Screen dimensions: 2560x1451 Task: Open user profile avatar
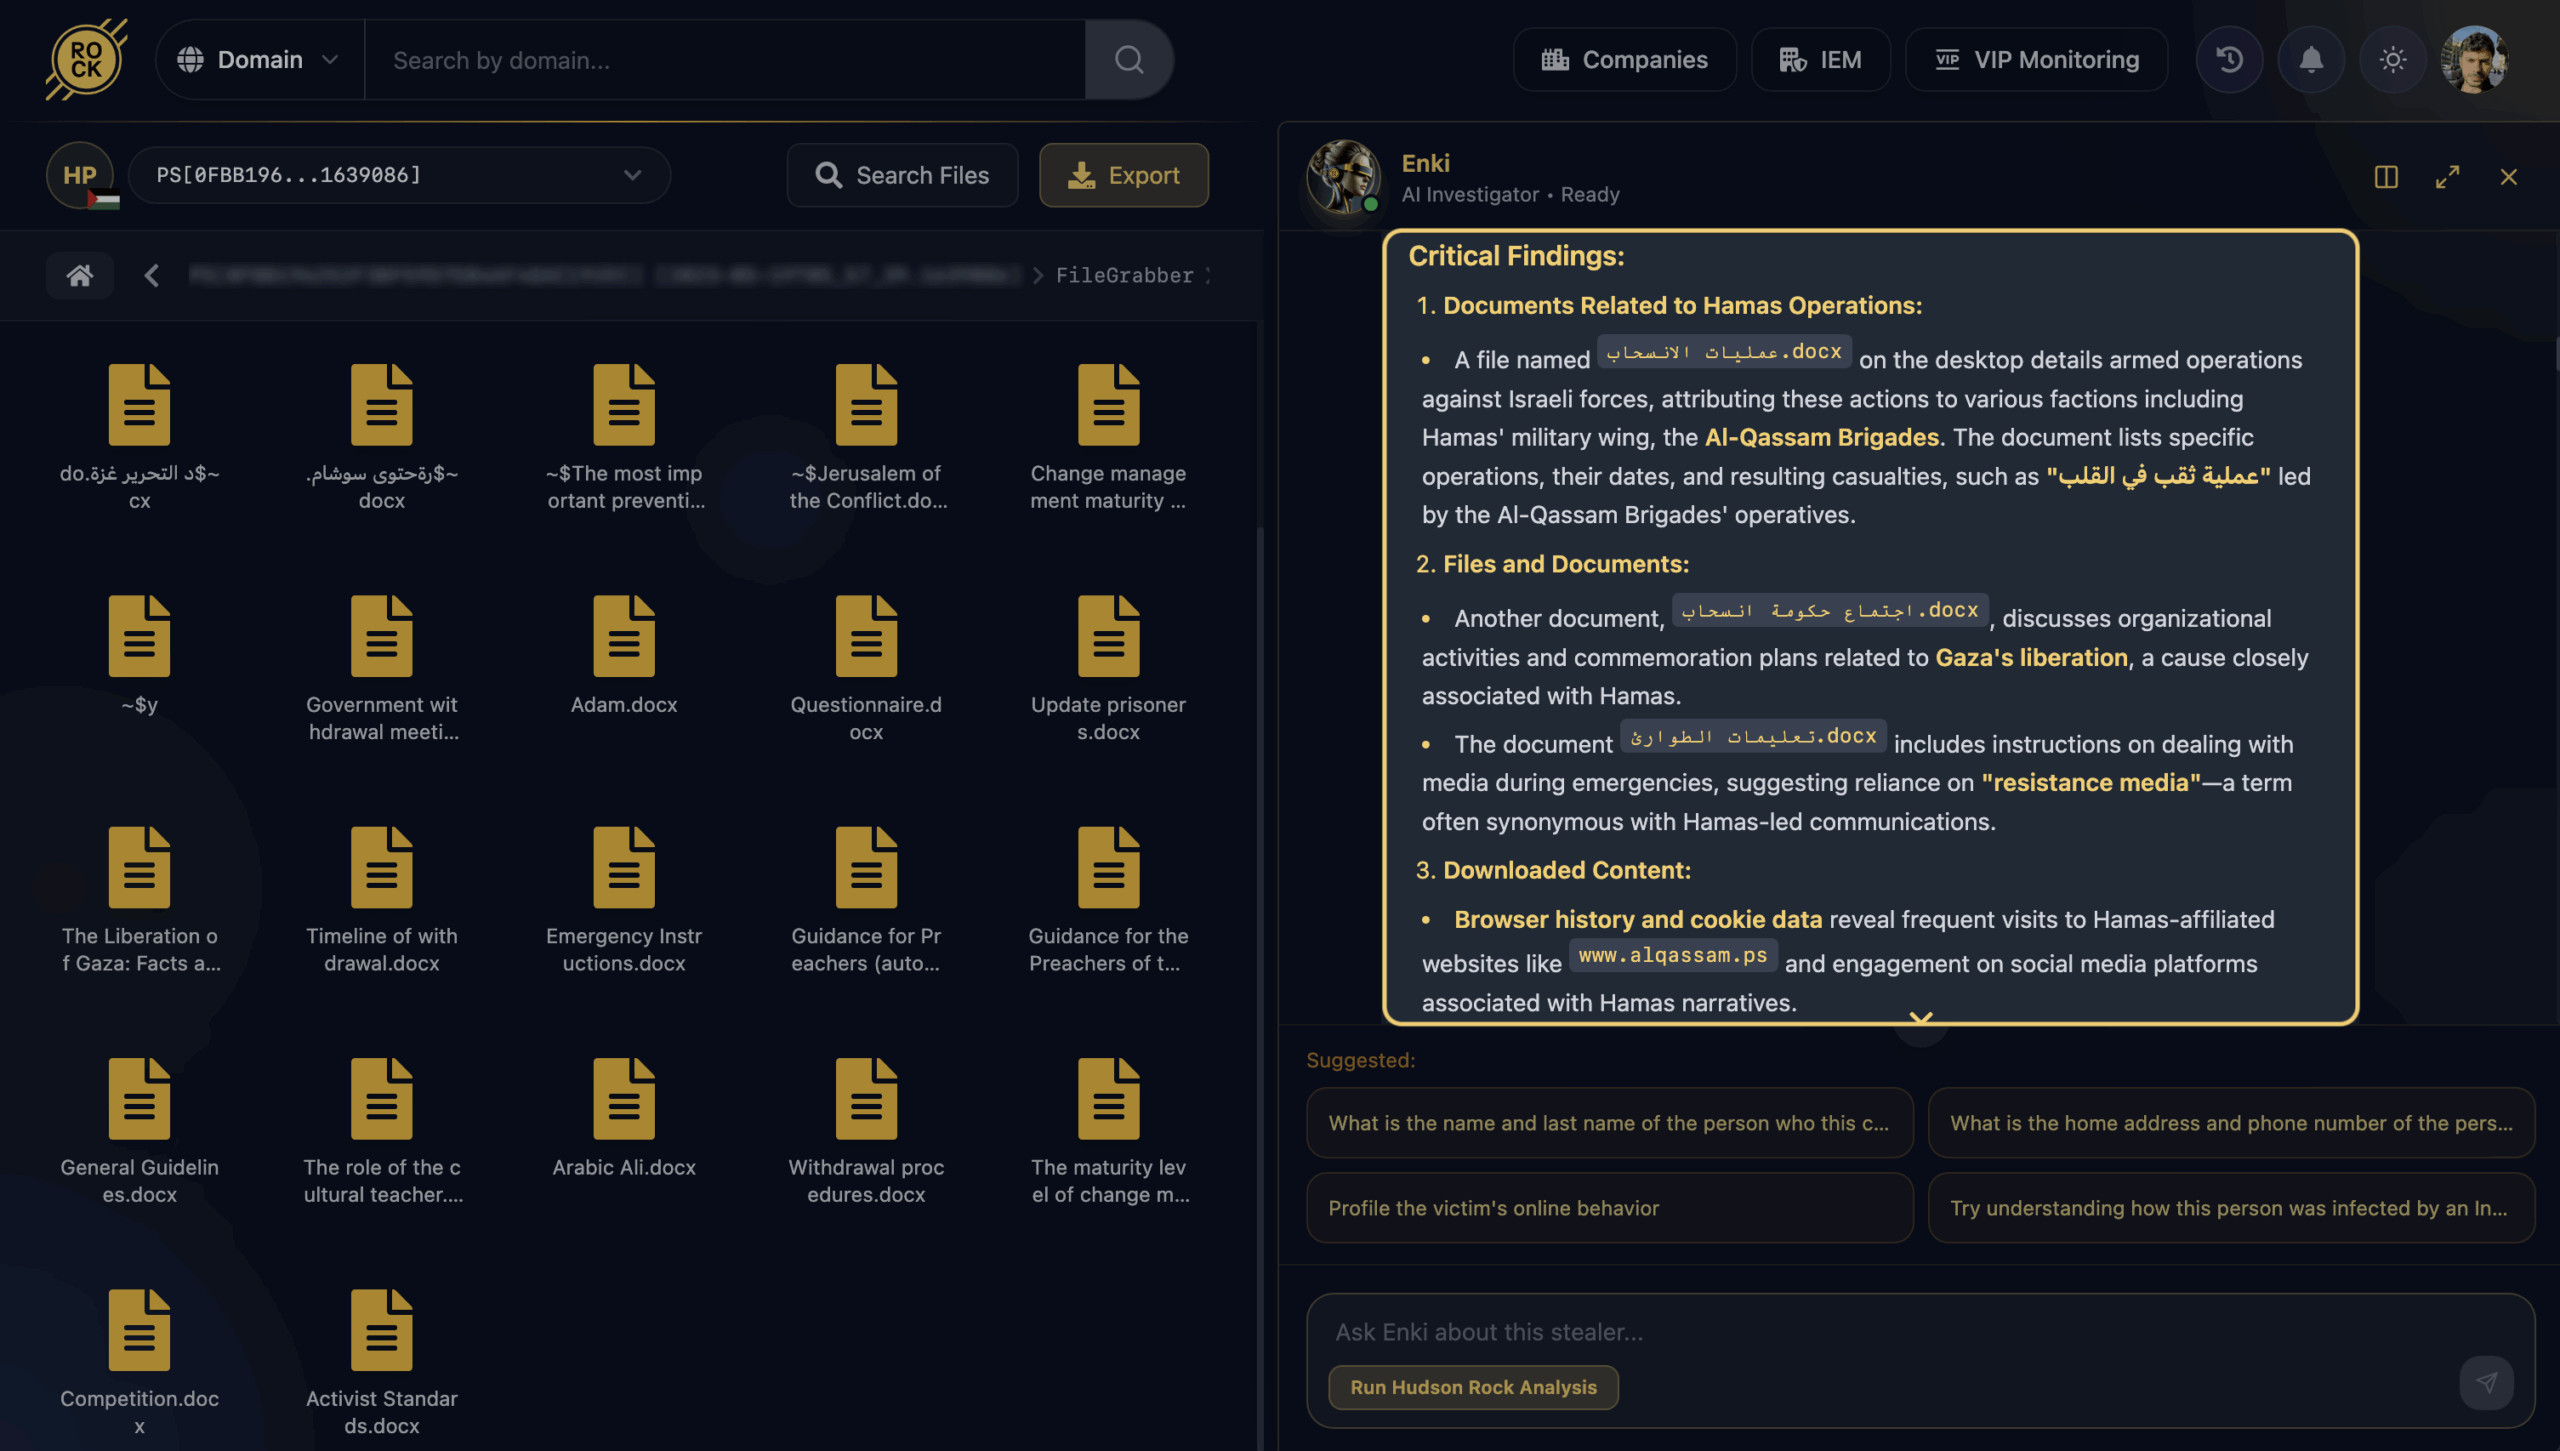point(2474,60)
